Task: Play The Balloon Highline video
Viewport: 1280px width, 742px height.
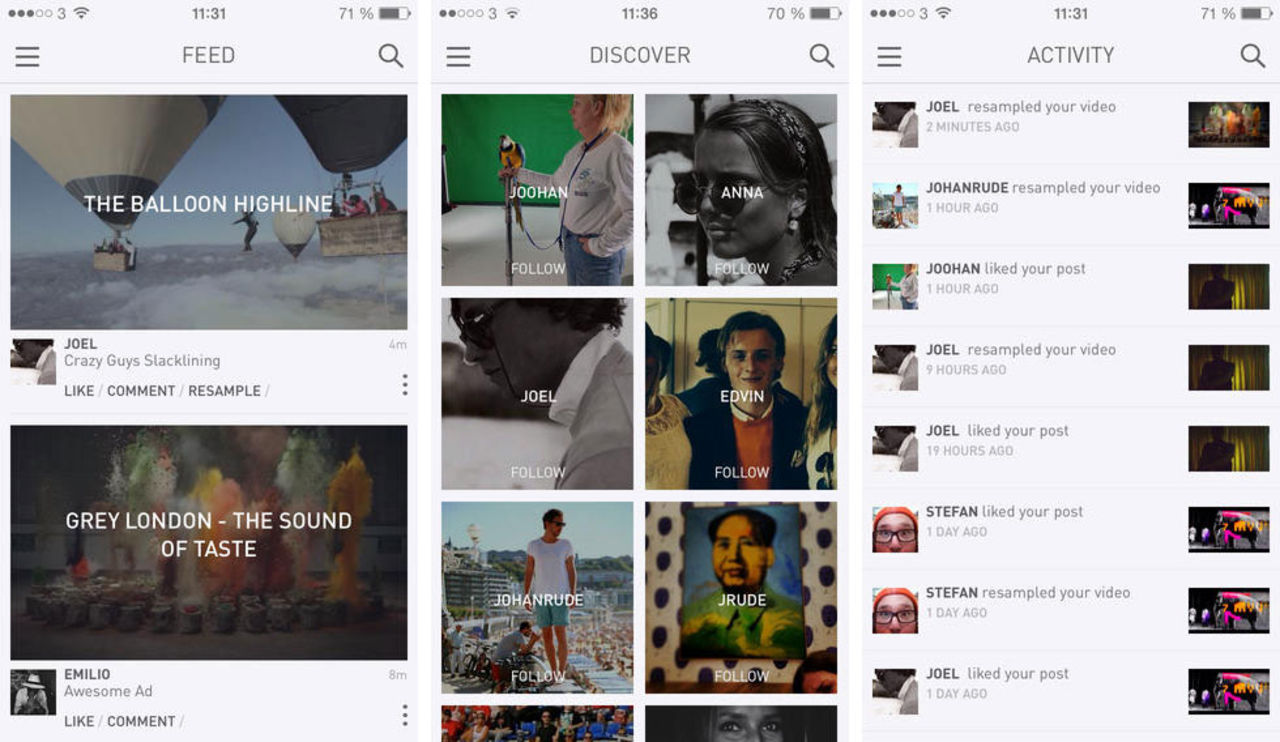Action: tap(208, 212)
